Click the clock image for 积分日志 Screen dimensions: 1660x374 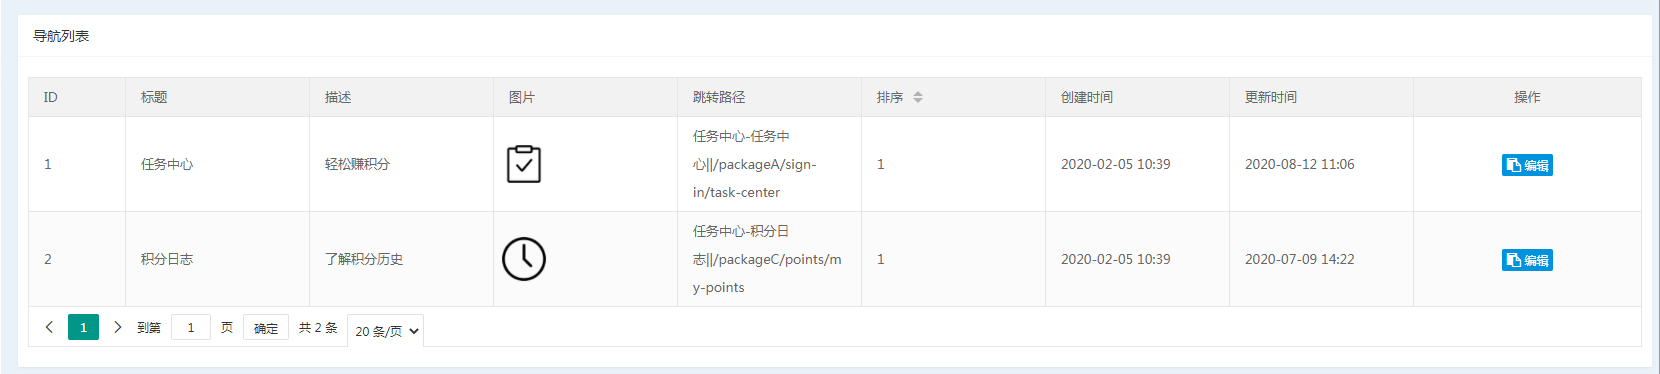(524, 259)
